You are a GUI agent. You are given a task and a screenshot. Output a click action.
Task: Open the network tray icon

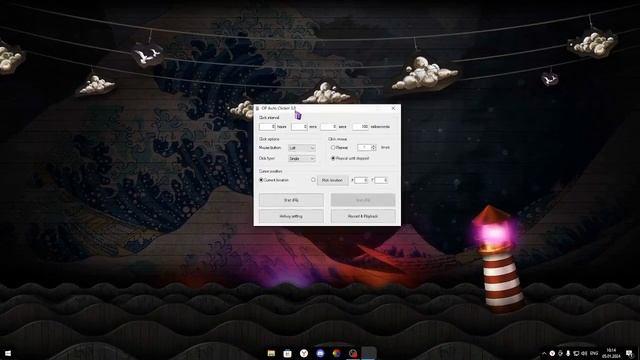[x=576, y=353]
